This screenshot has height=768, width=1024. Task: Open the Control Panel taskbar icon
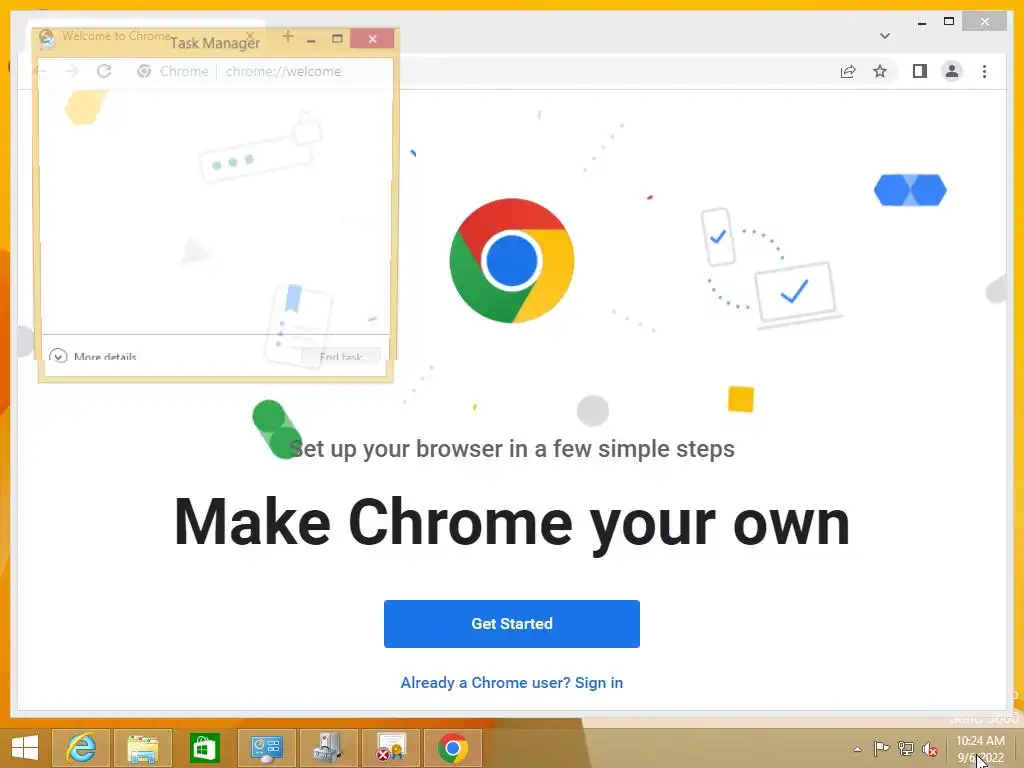click(266, 748)
